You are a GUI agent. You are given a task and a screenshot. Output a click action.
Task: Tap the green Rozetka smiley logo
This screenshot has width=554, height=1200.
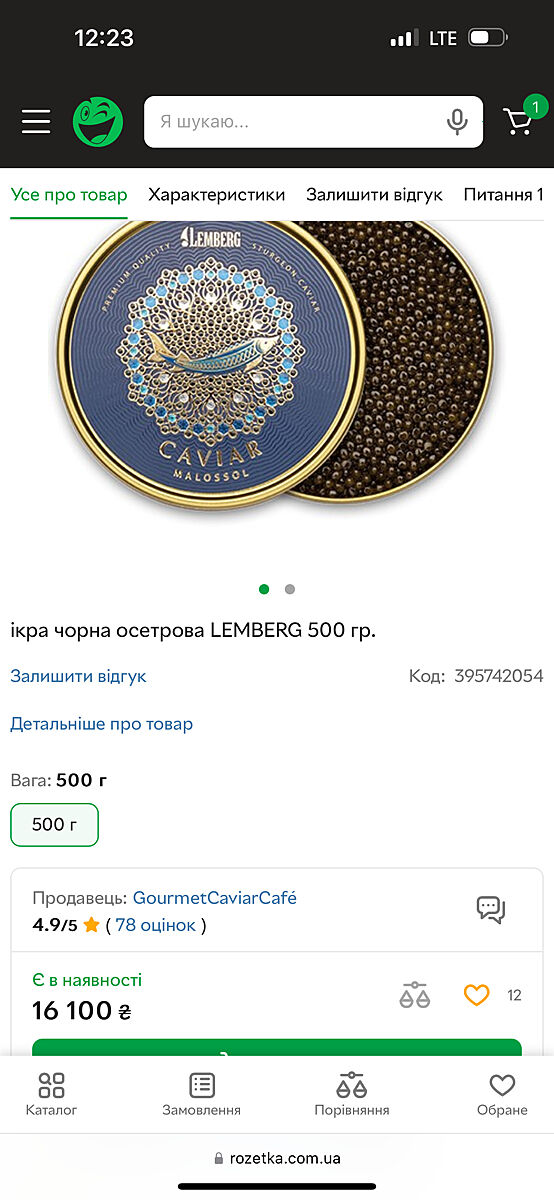click(98, 122)
